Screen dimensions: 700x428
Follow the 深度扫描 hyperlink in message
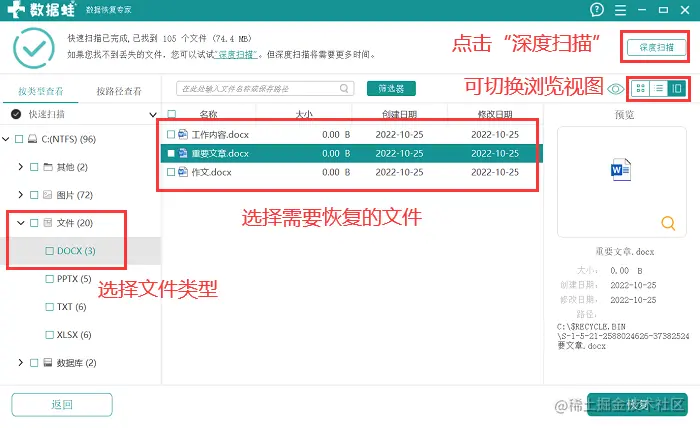click(x=236, y=54)
